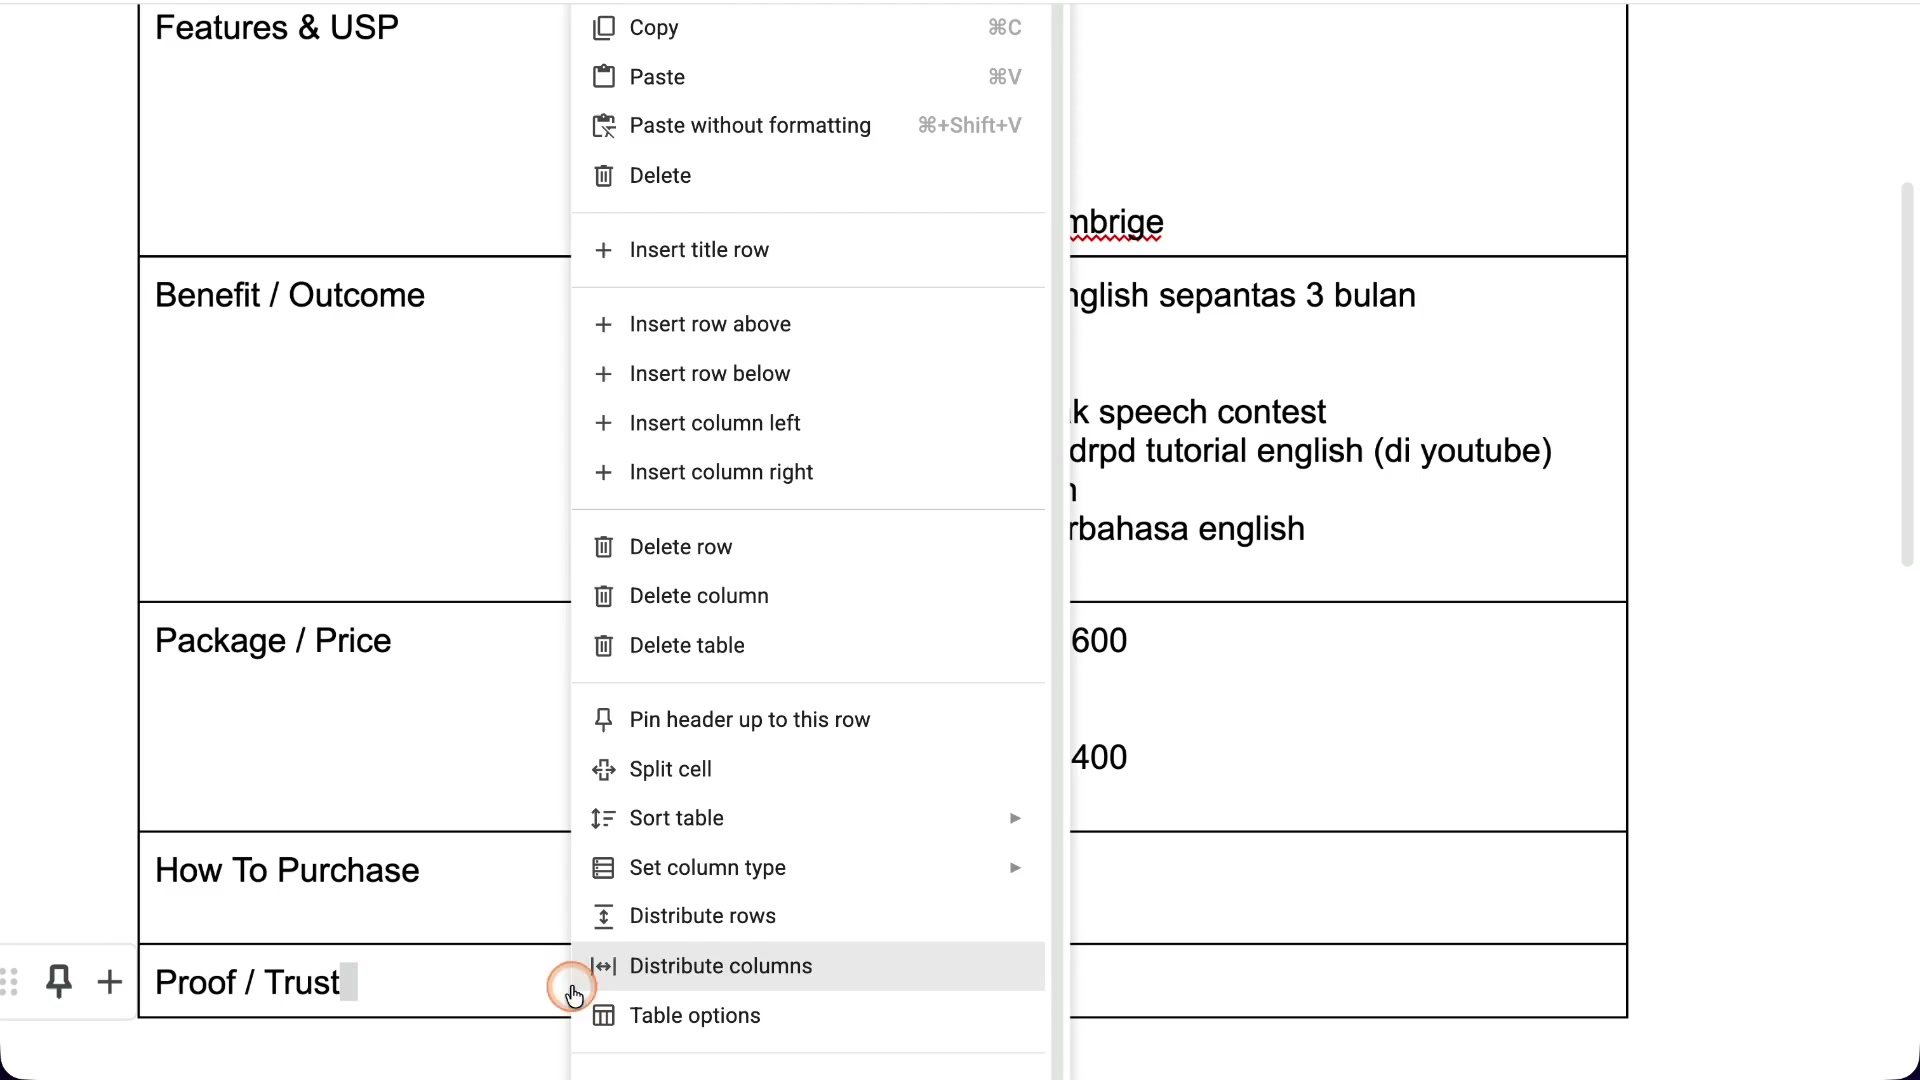Image resolution: width=1920 pixels, height=1080 pixels.
Task: Click the Set column type icon
Action: click(x=603, y=868)
